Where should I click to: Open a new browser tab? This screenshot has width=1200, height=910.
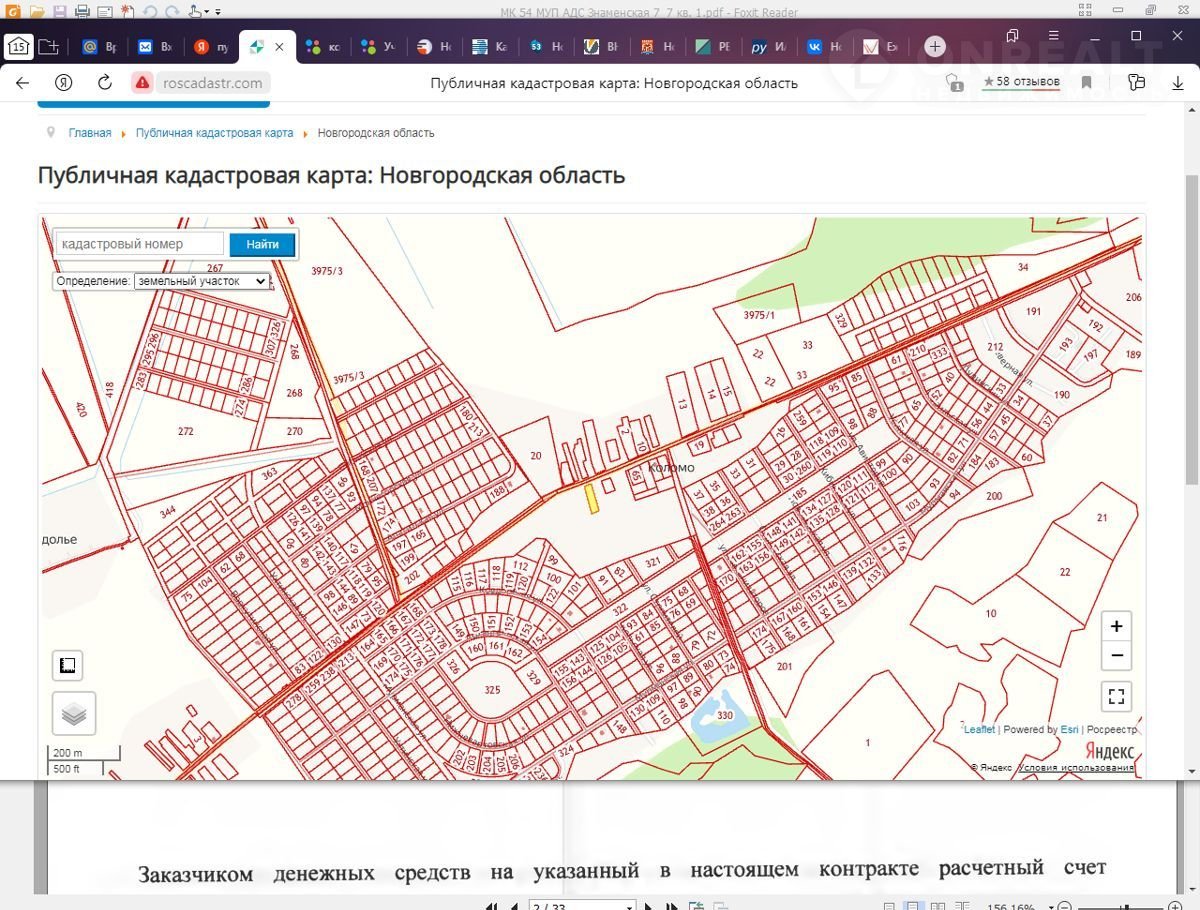click(x=934, y=46)
